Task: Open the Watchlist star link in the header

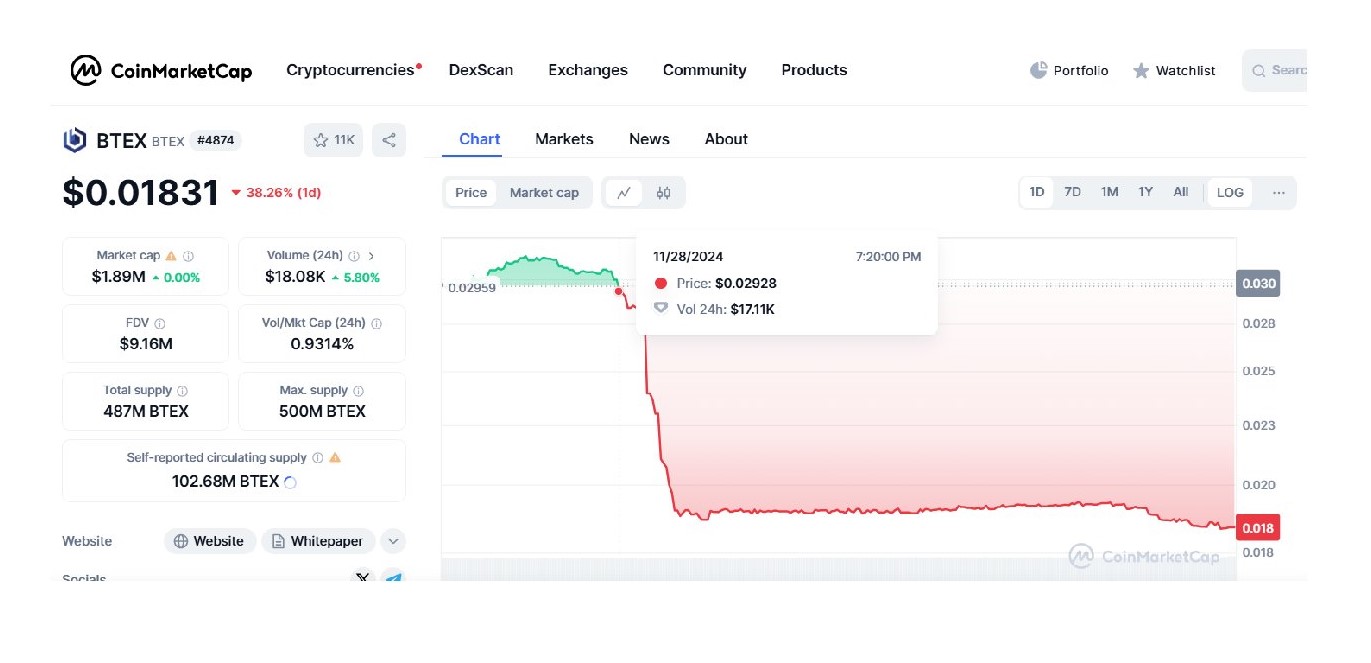Action: point(1174,70)
